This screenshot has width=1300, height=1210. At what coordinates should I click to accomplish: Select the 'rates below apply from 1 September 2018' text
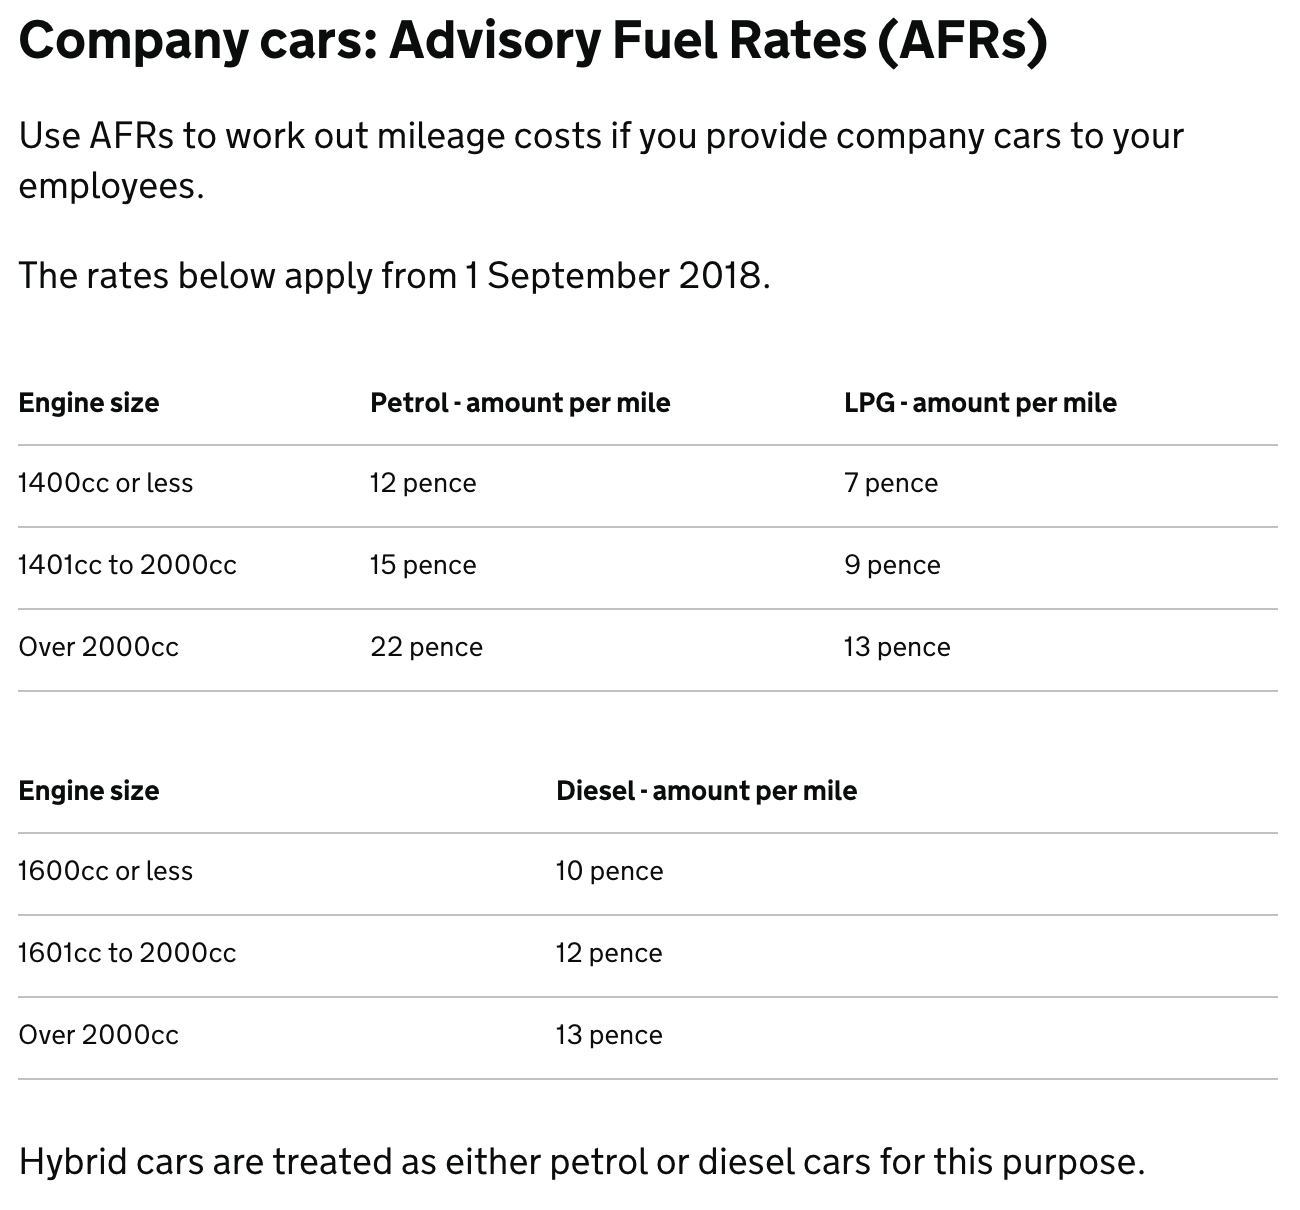pyautogui.click(x=395, y=275)
